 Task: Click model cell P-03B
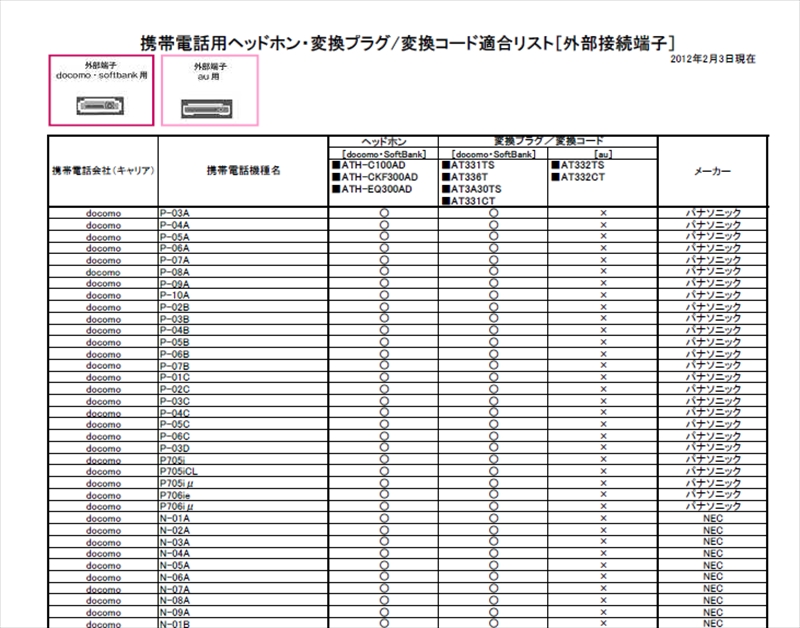[x=243, y=319]
